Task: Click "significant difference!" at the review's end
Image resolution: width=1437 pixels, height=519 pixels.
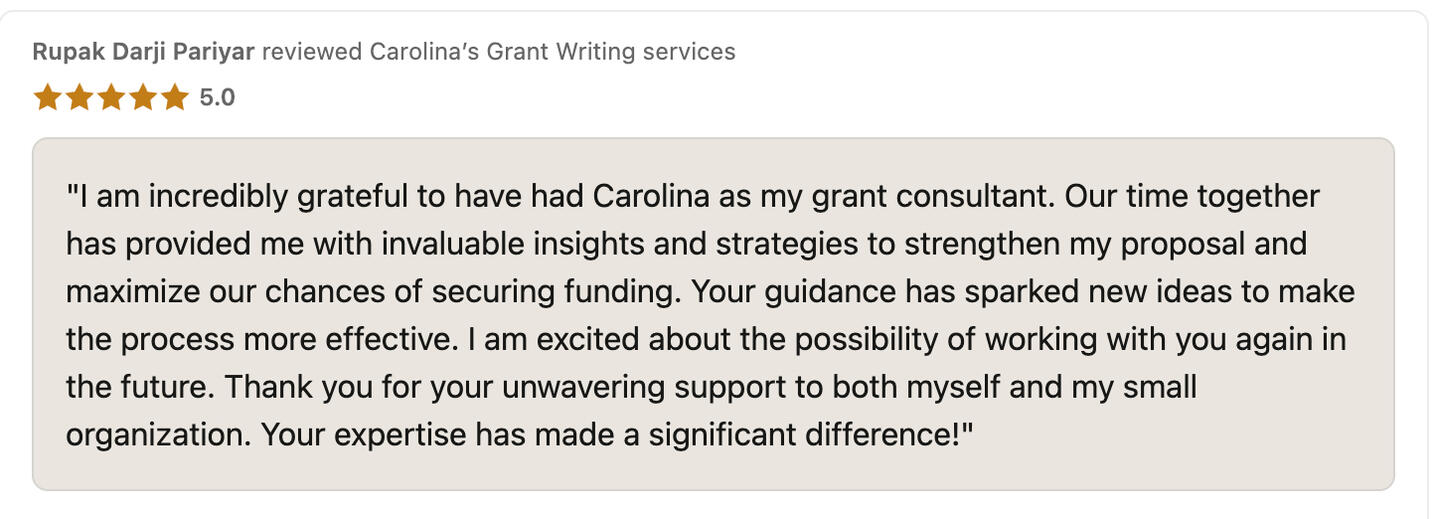Action: click(811, 435)
